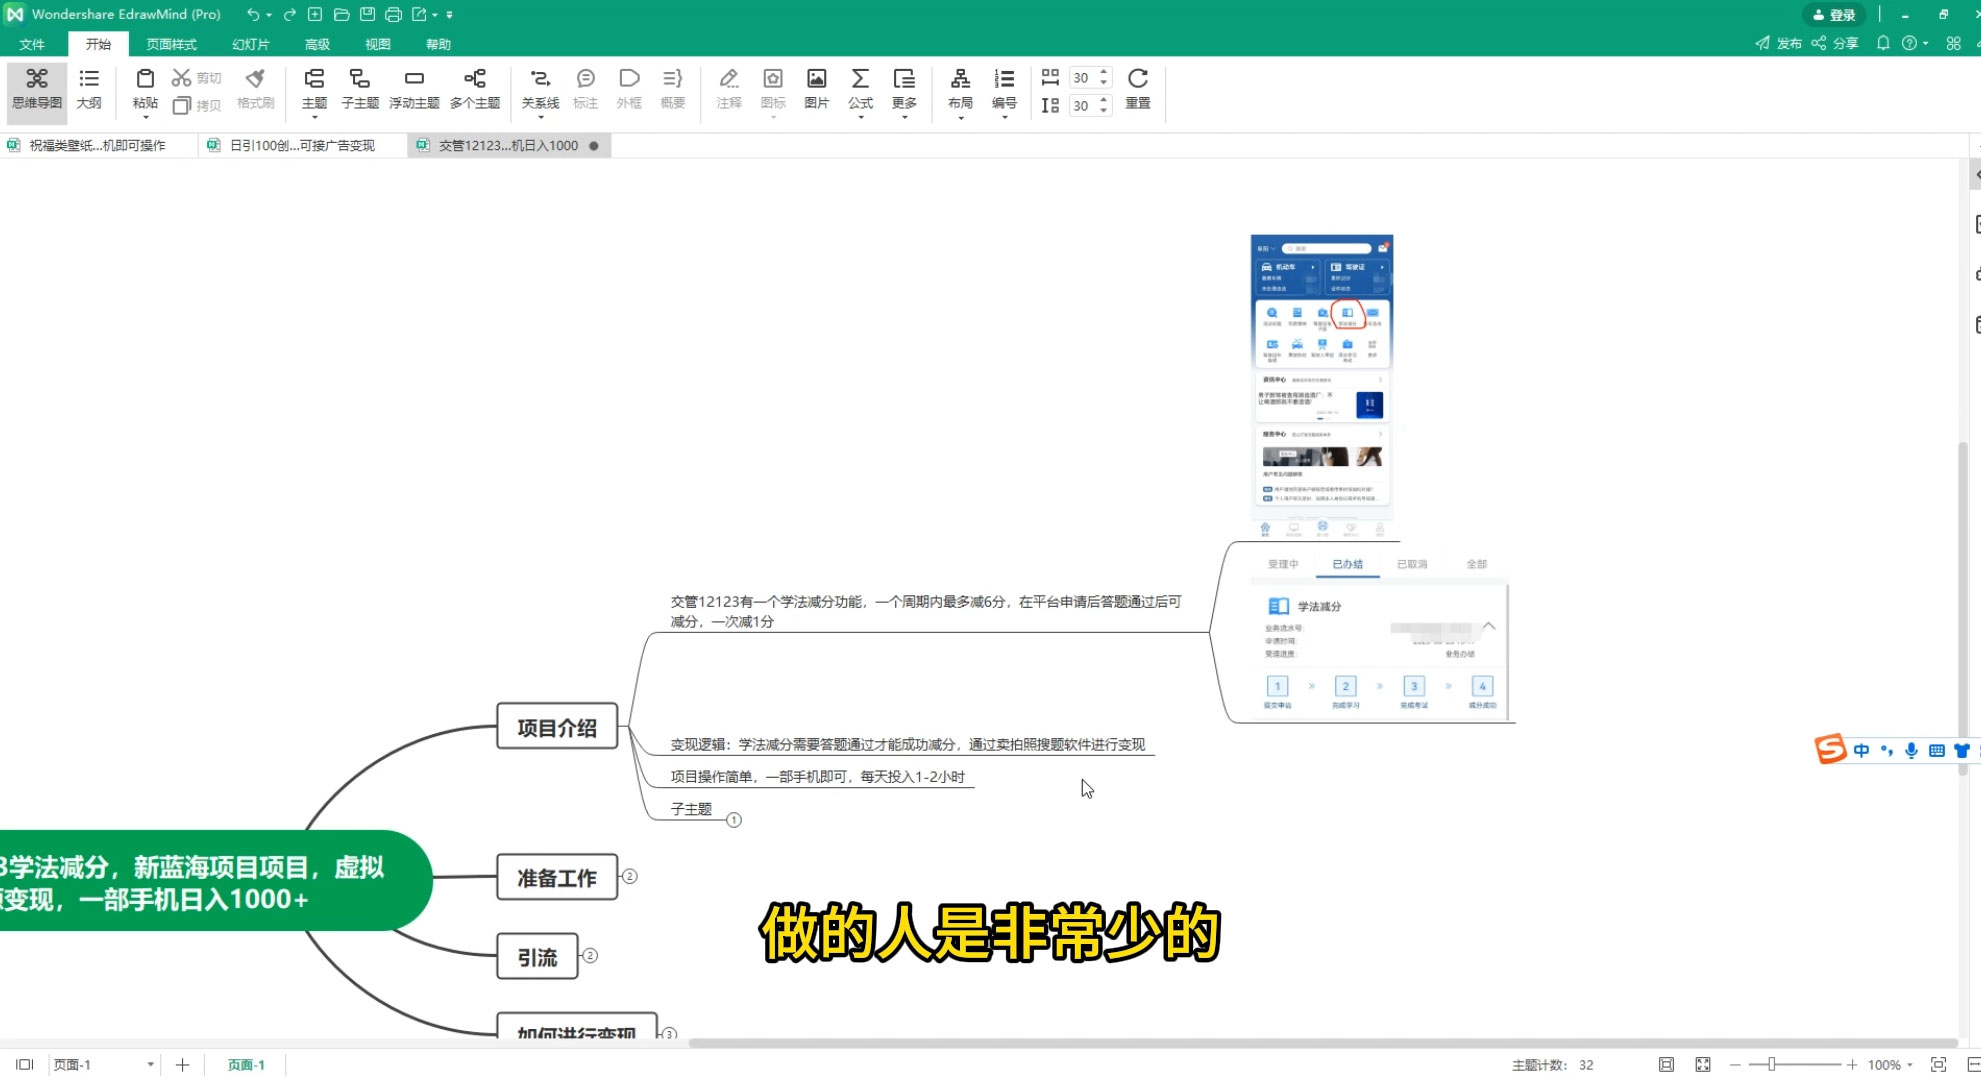Switch to 大纲 outline view
This screenshot has height=1077, width=1981.
[89, 91]
